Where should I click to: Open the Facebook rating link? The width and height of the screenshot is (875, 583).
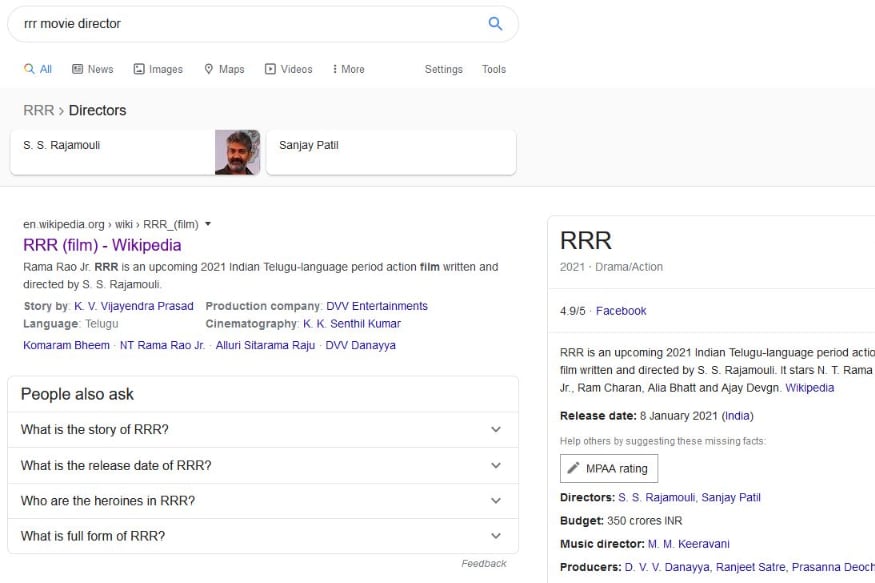tap(621, 311)
